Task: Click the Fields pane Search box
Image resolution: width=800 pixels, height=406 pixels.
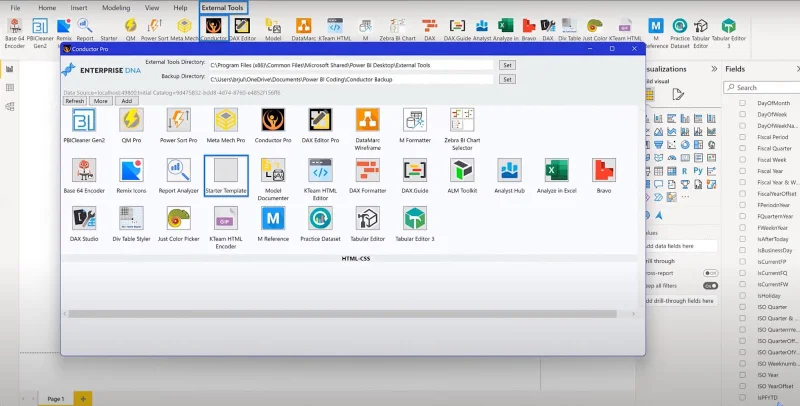Action: tap(764, 88)
